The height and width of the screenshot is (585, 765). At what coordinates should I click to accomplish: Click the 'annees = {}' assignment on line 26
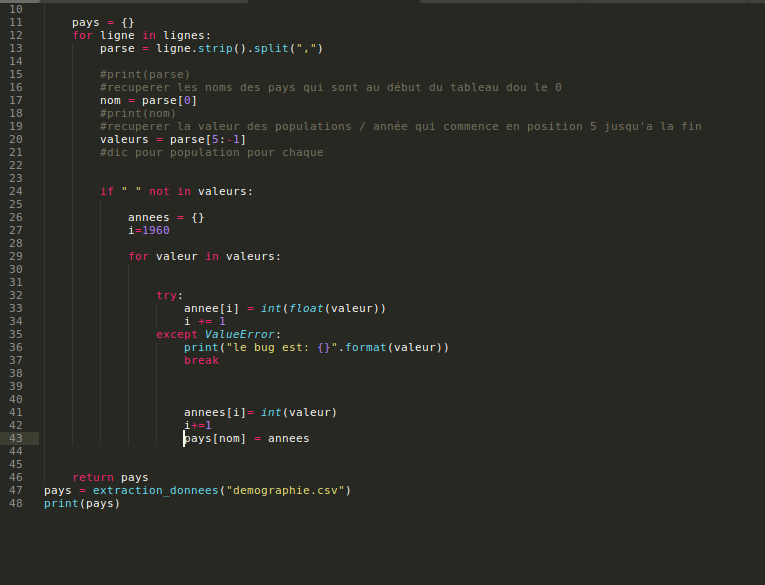point(166,218)
